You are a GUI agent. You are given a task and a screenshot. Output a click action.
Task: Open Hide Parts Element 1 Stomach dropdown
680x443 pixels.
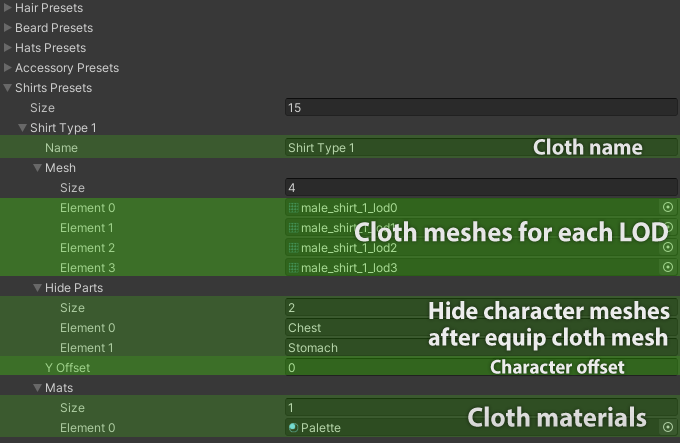[350, 347]
